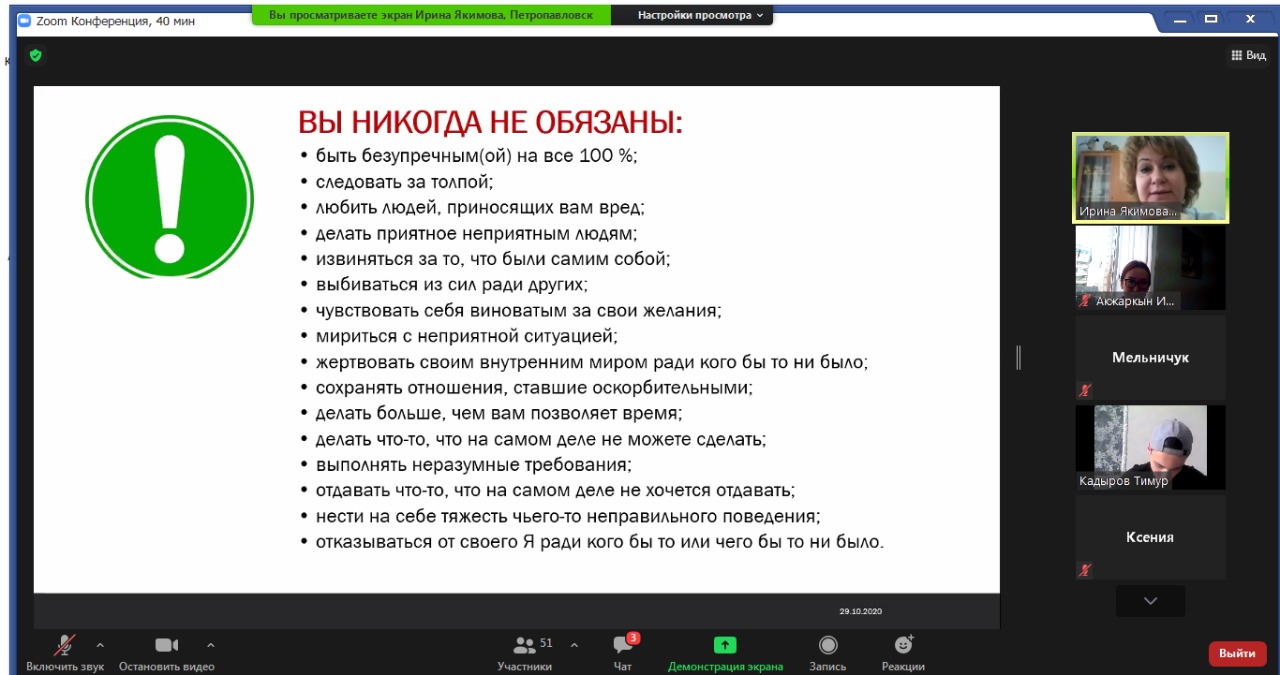Click bullet 'делать приятное неприятным людям'
Screen dimensions: 1280x675
click(x=476, y=233)
